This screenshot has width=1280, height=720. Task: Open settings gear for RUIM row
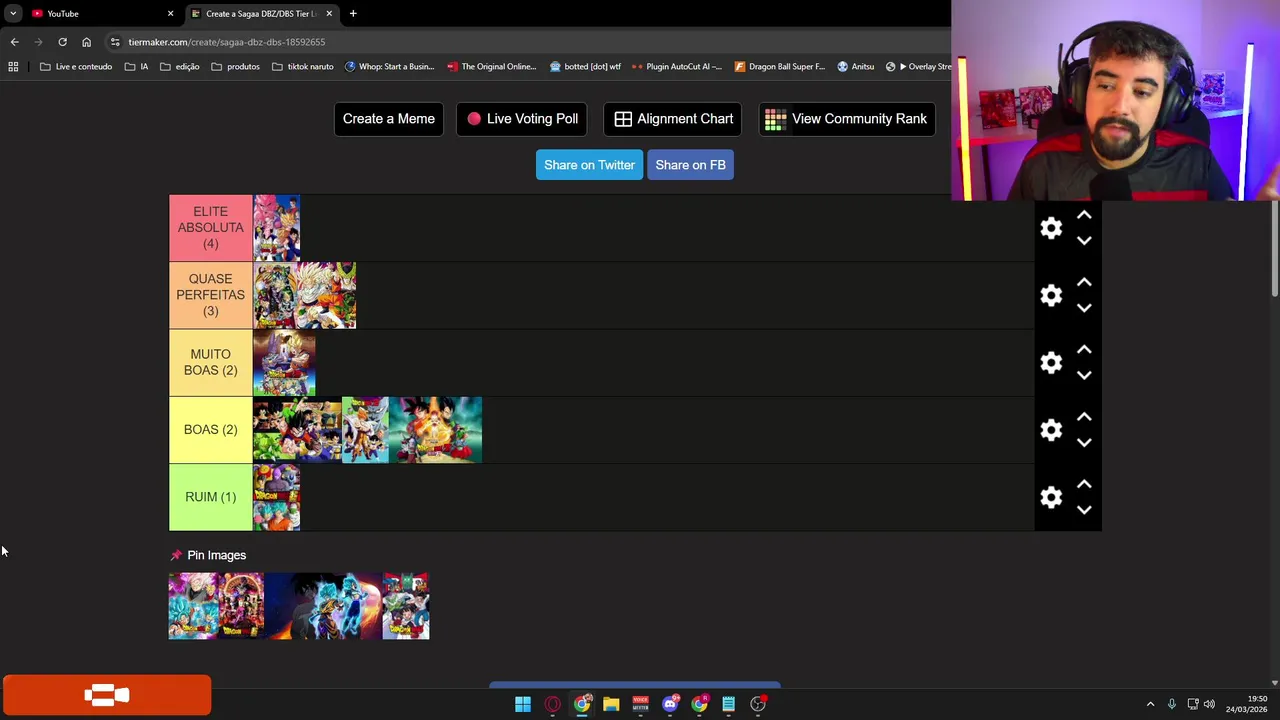click(1051, 497)
